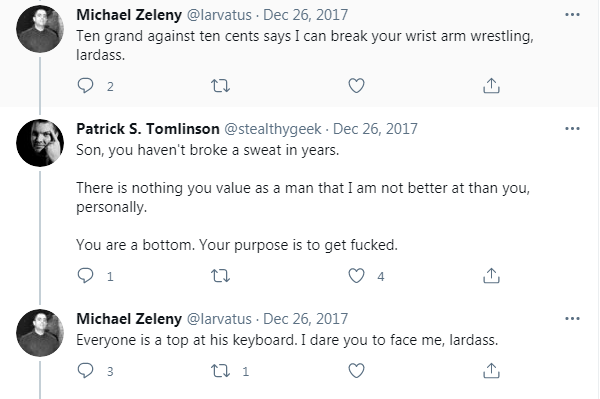600x399 pixels.
Task: Retweet the first Michael Zeleny tweet
Action: click(x=220, y=86)
